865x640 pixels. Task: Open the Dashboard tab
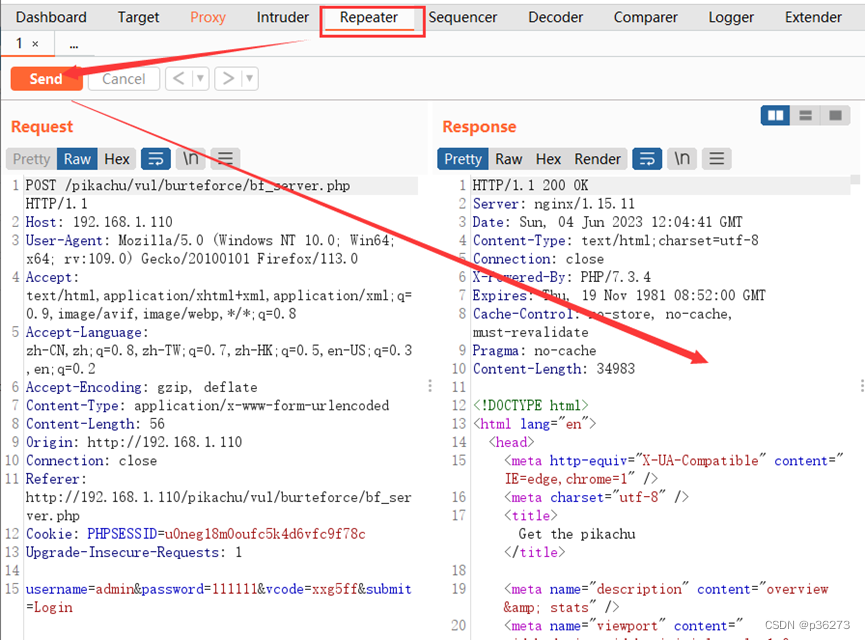[51, 18]
